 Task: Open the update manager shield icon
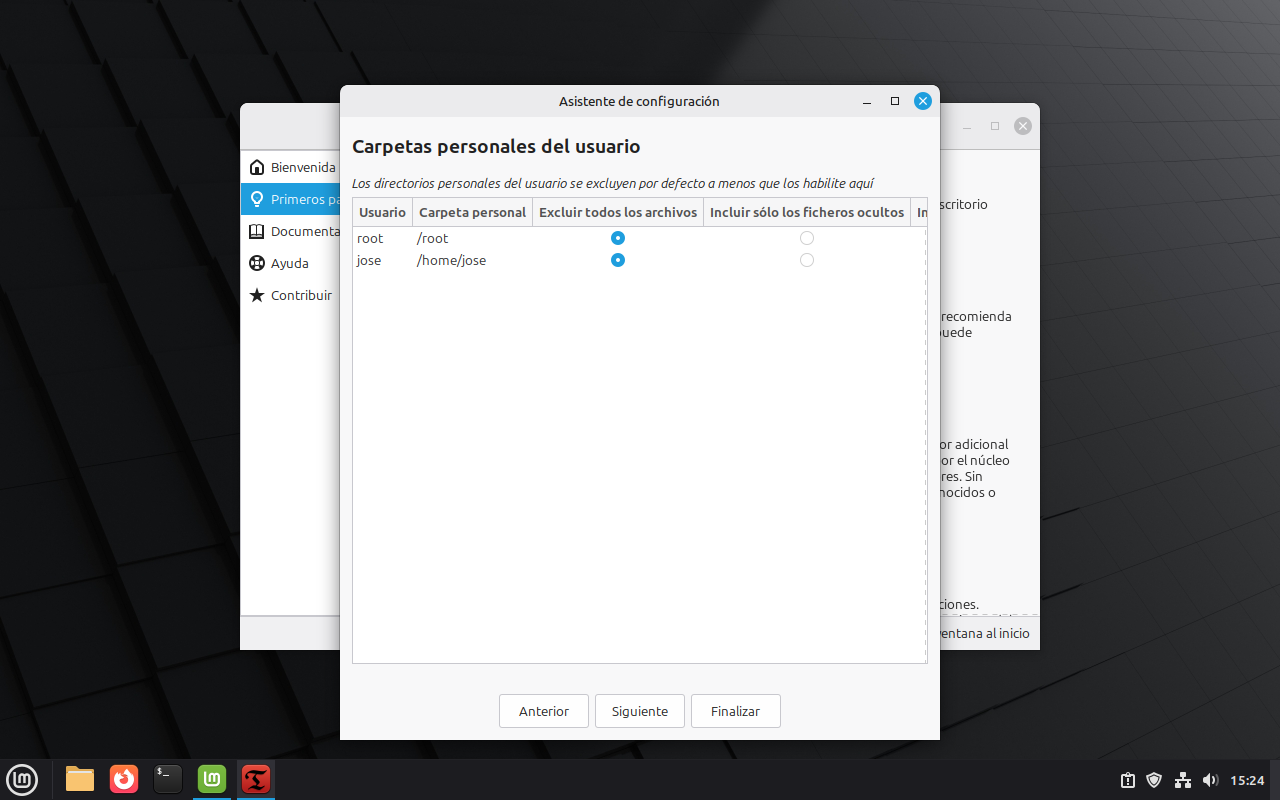tap(1154, 780)
